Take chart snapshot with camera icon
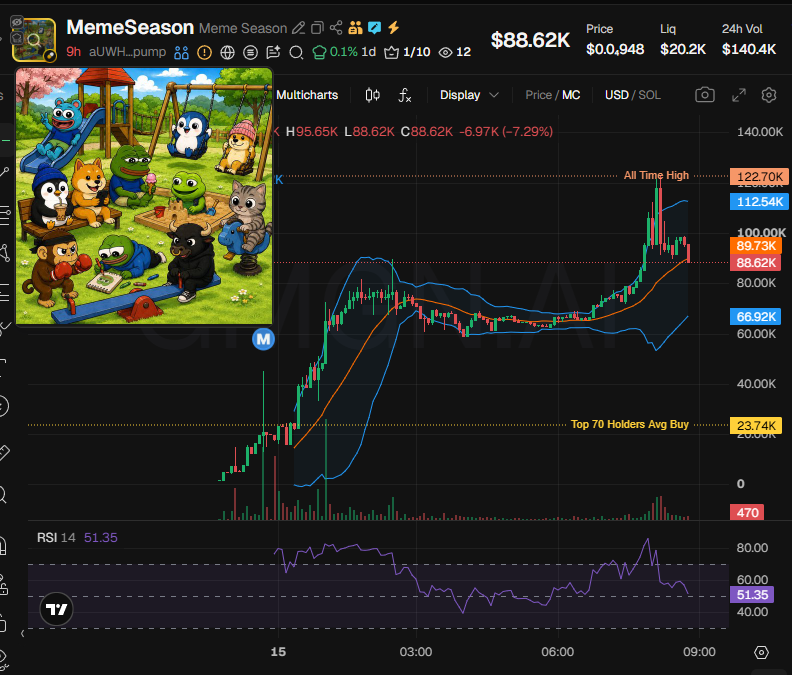The image size is (792, 675). point(705,95)
